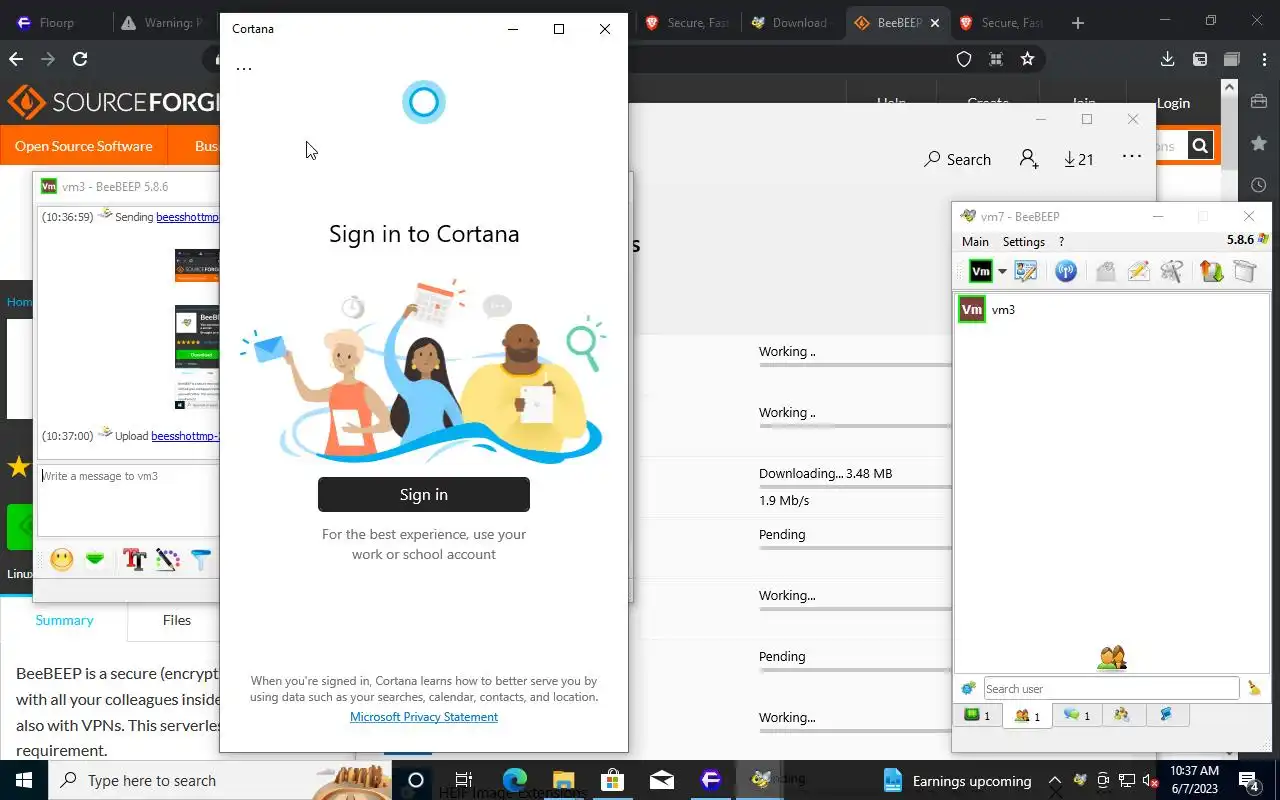
Task: Switch to the Files tab on SourceForge
Action: (x=176, y=620)
